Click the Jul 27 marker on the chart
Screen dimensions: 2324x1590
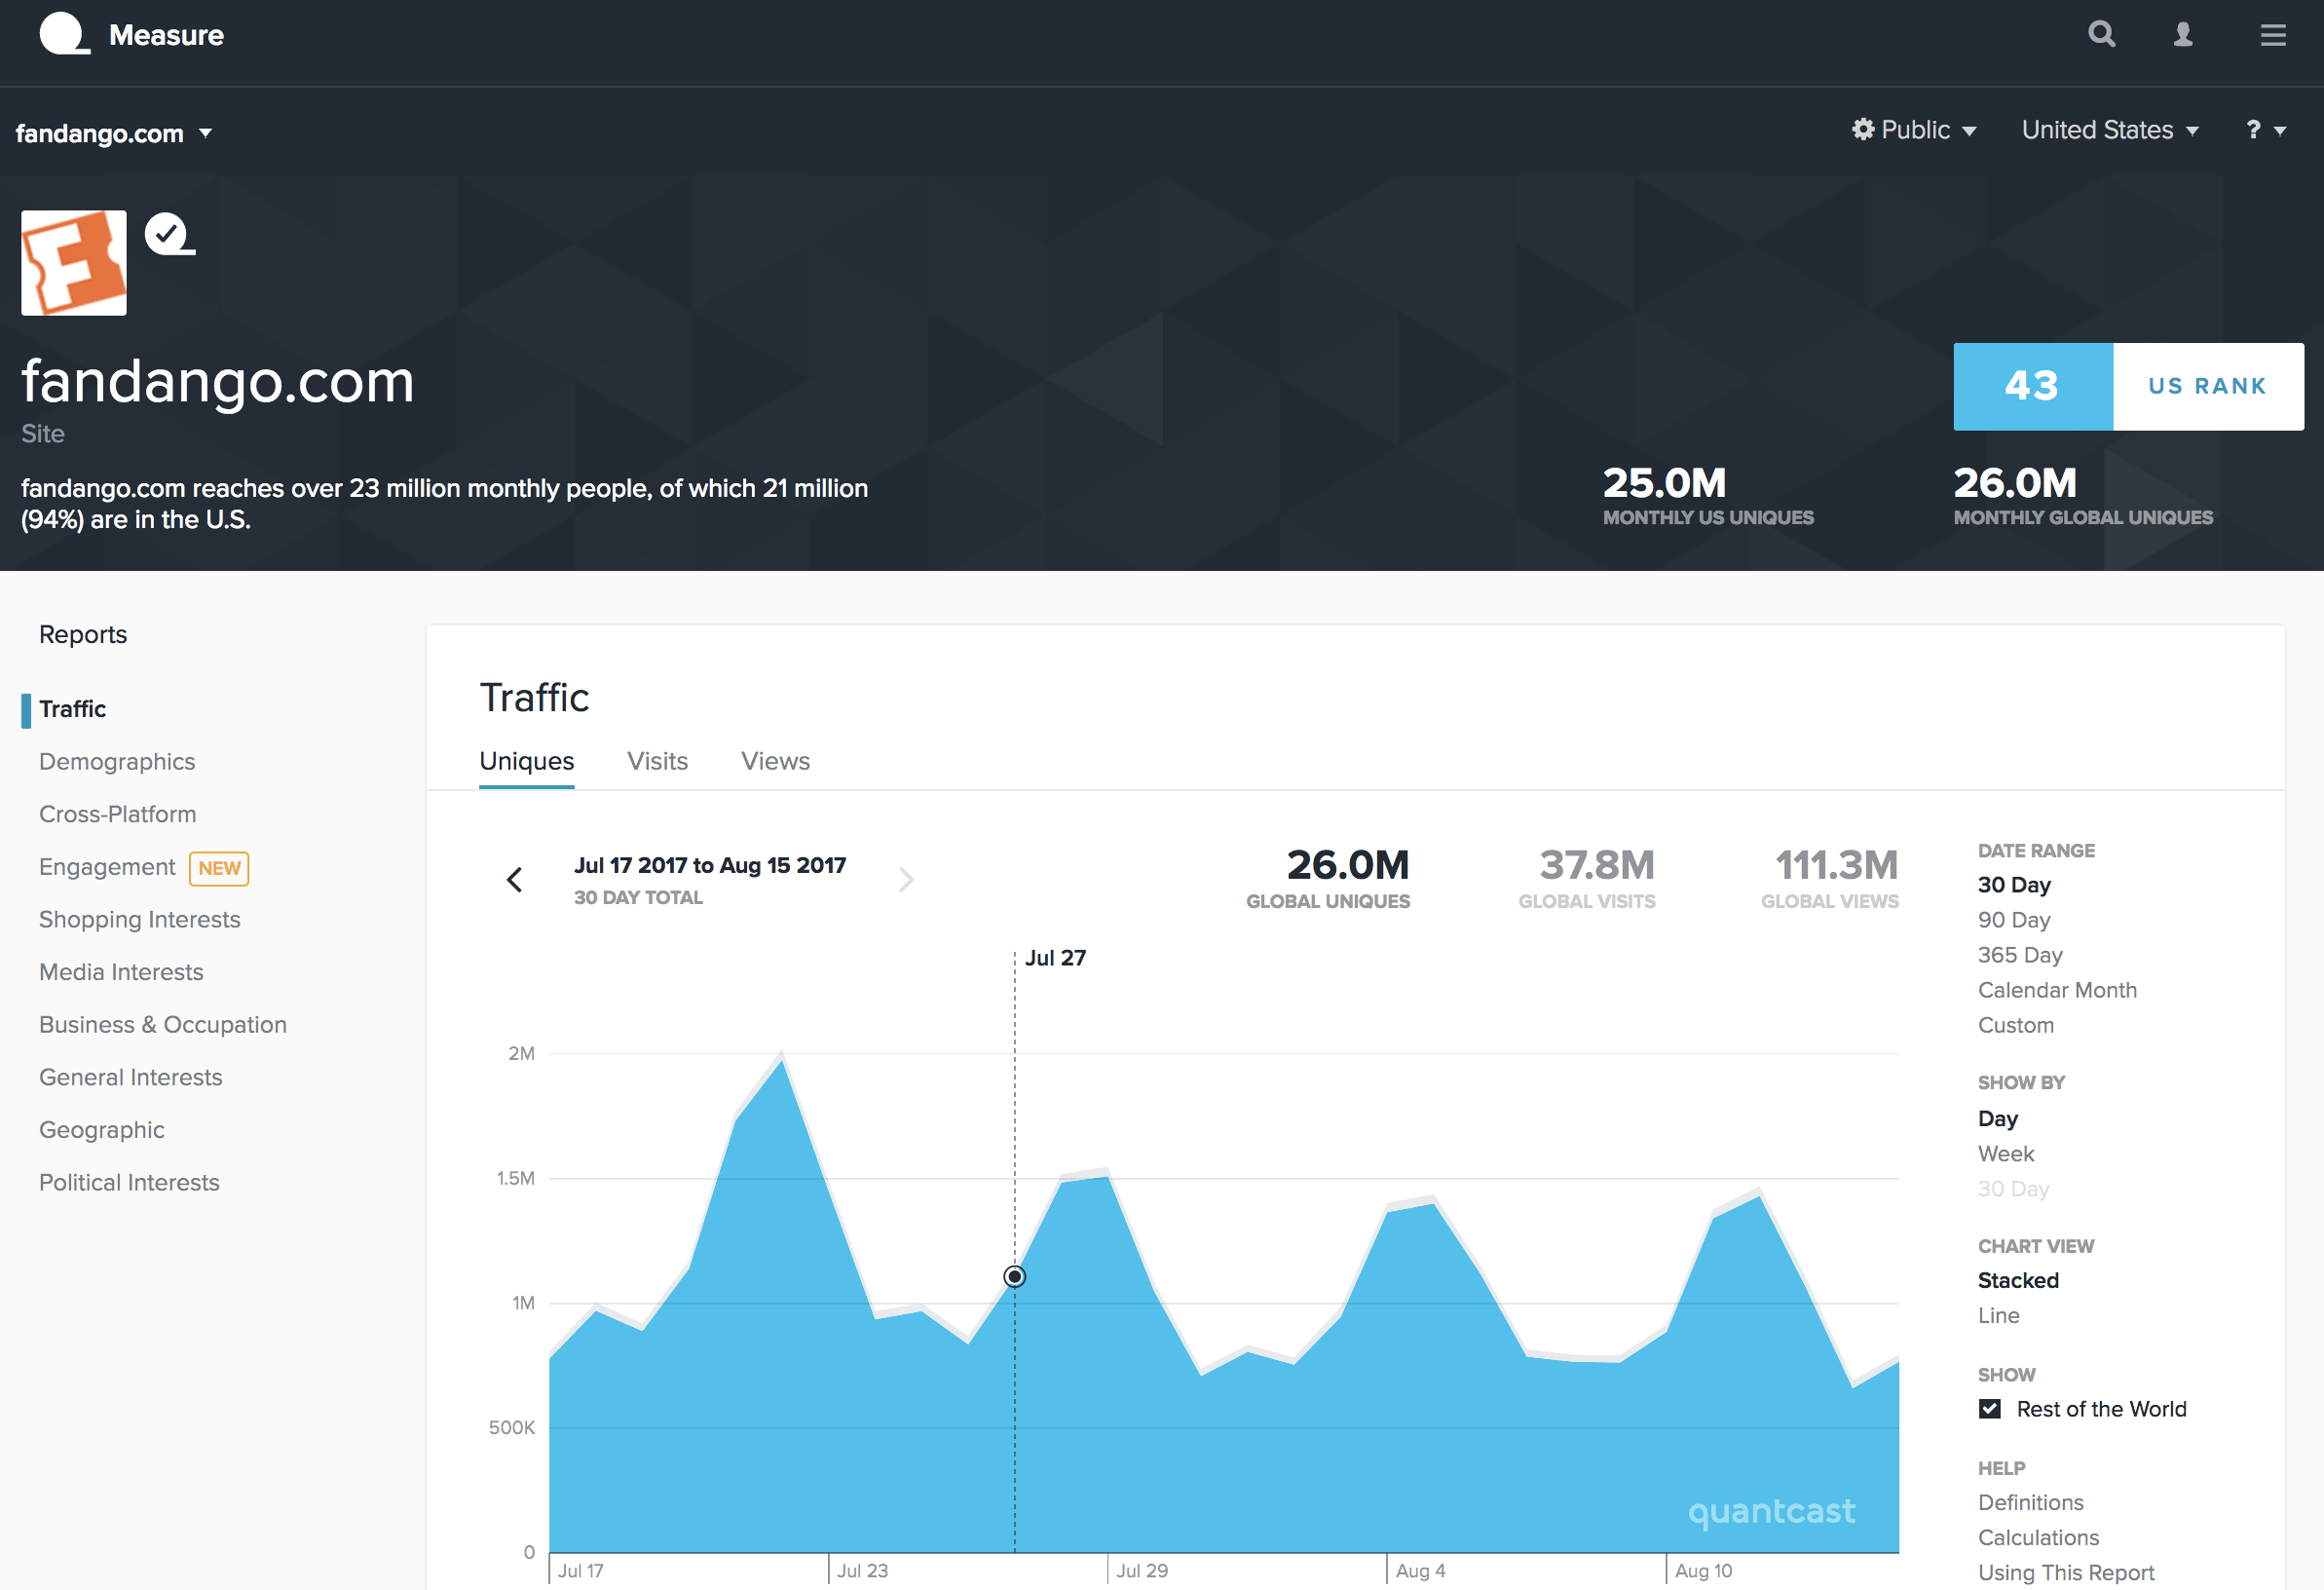1014,1276
